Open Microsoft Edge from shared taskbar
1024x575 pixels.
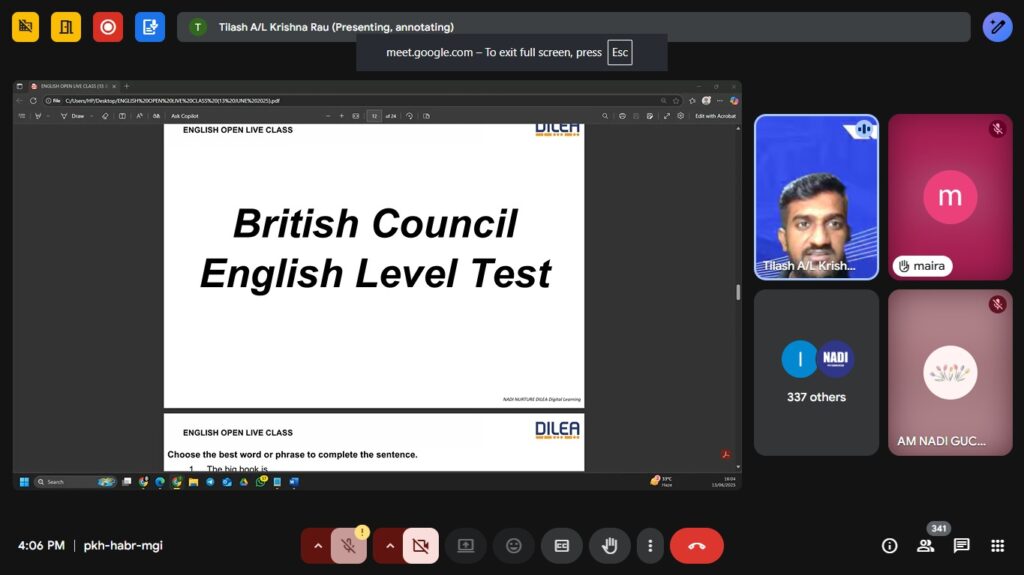tap(160, 482)
